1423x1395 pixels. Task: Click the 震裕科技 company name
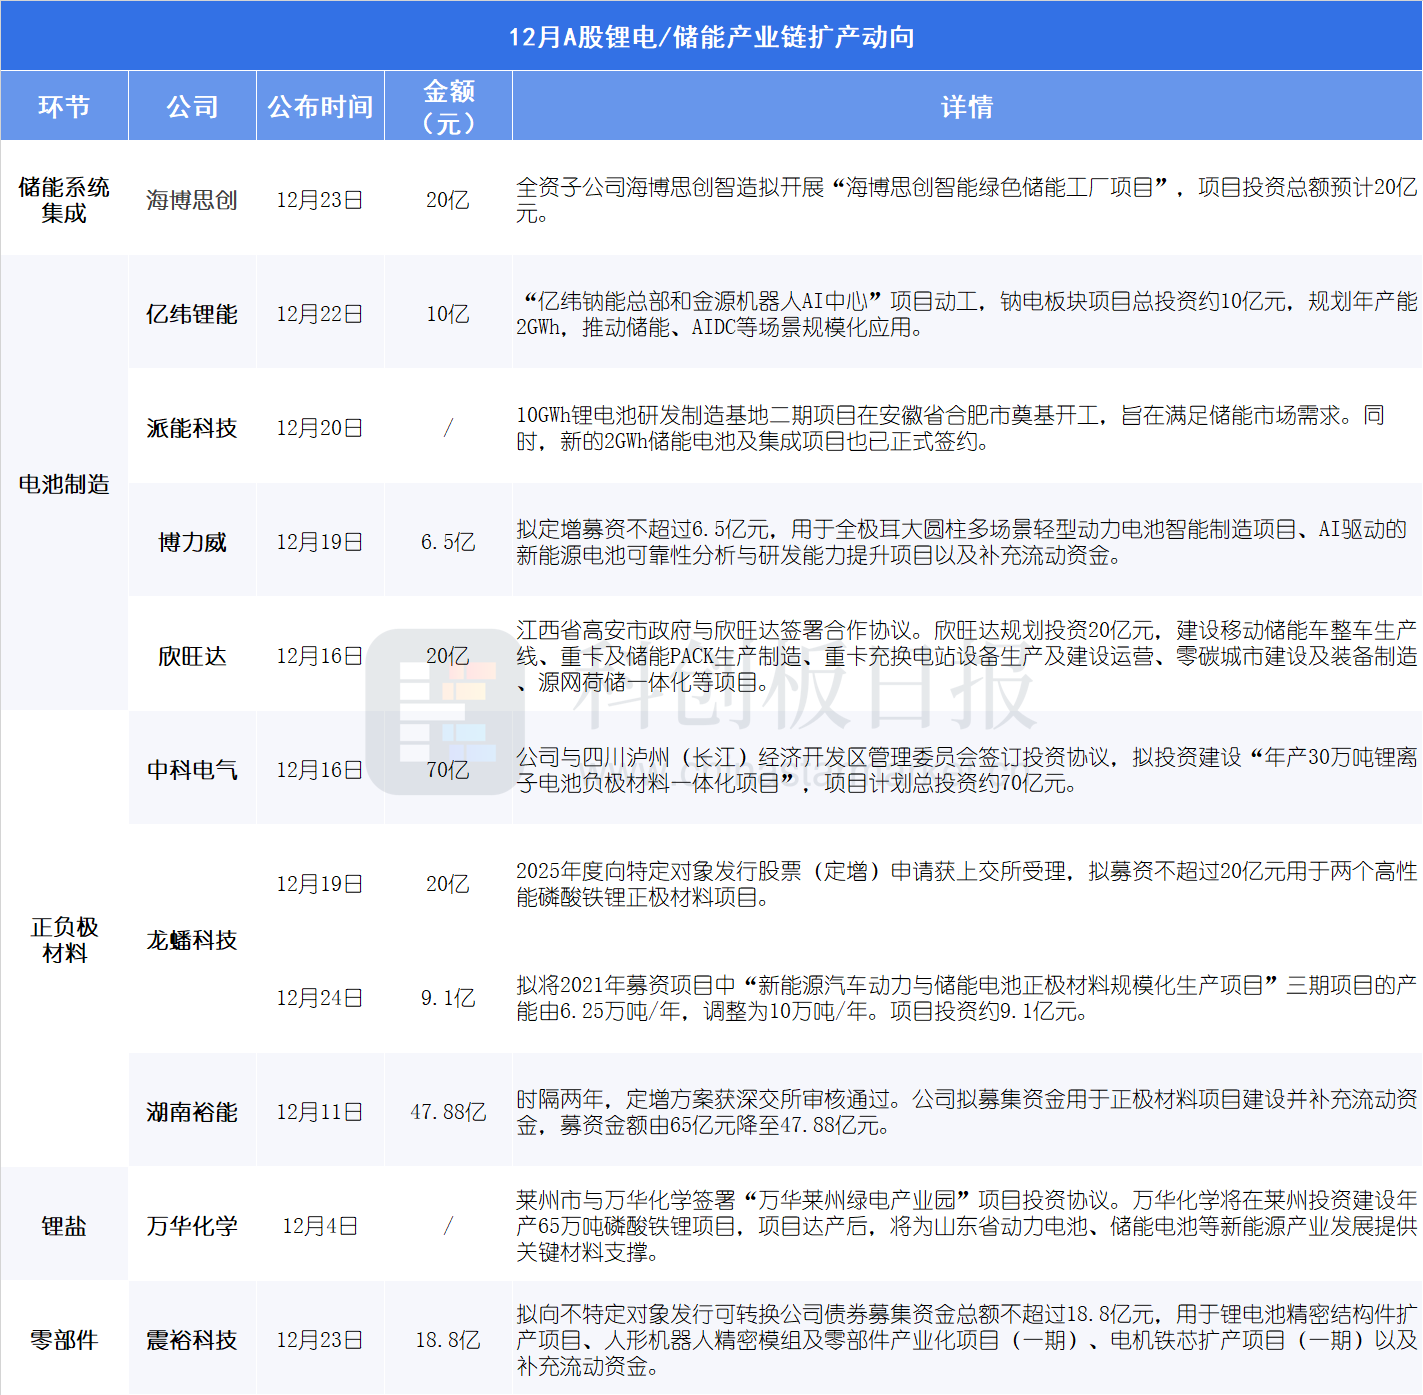click(x=192, y=1340)
